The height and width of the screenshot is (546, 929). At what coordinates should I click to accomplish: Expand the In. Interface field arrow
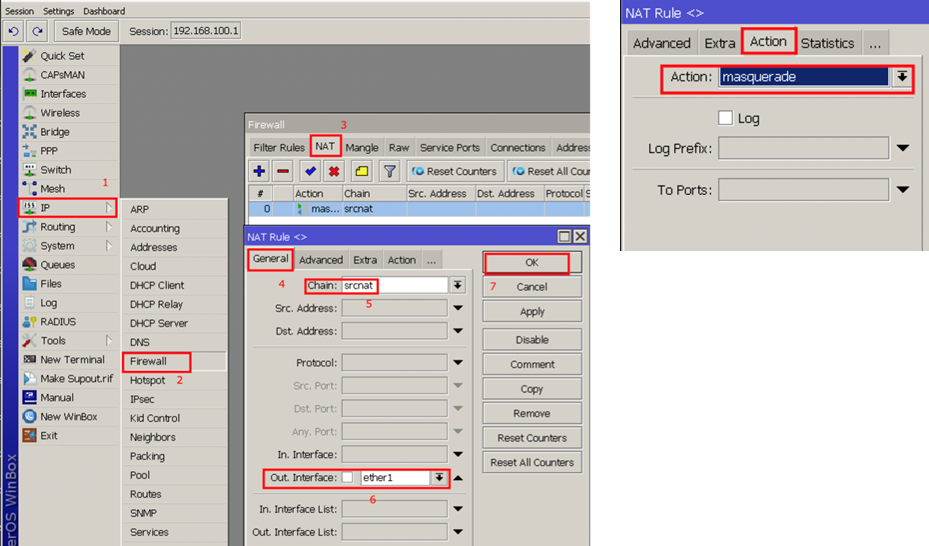coord(458,454)
